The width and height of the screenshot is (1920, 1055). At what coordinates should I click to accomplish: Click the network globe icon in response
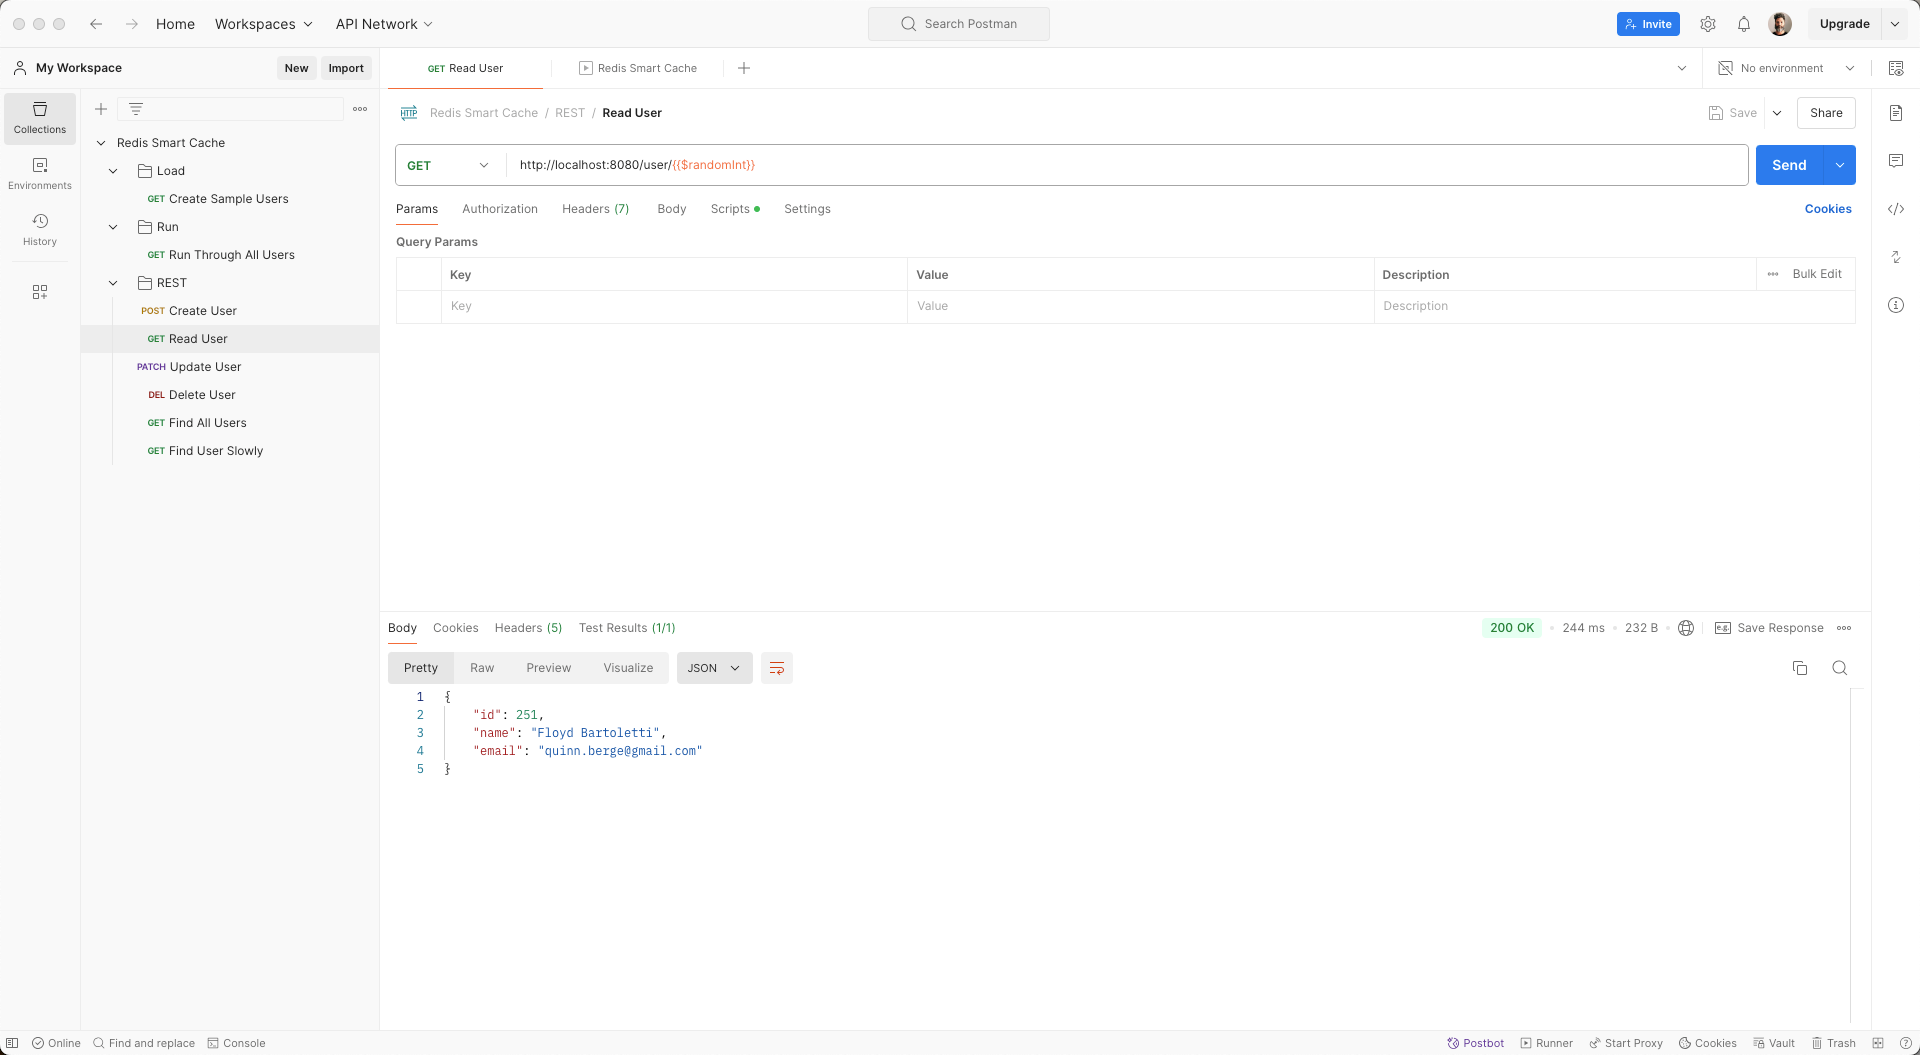coord(1686,628)
